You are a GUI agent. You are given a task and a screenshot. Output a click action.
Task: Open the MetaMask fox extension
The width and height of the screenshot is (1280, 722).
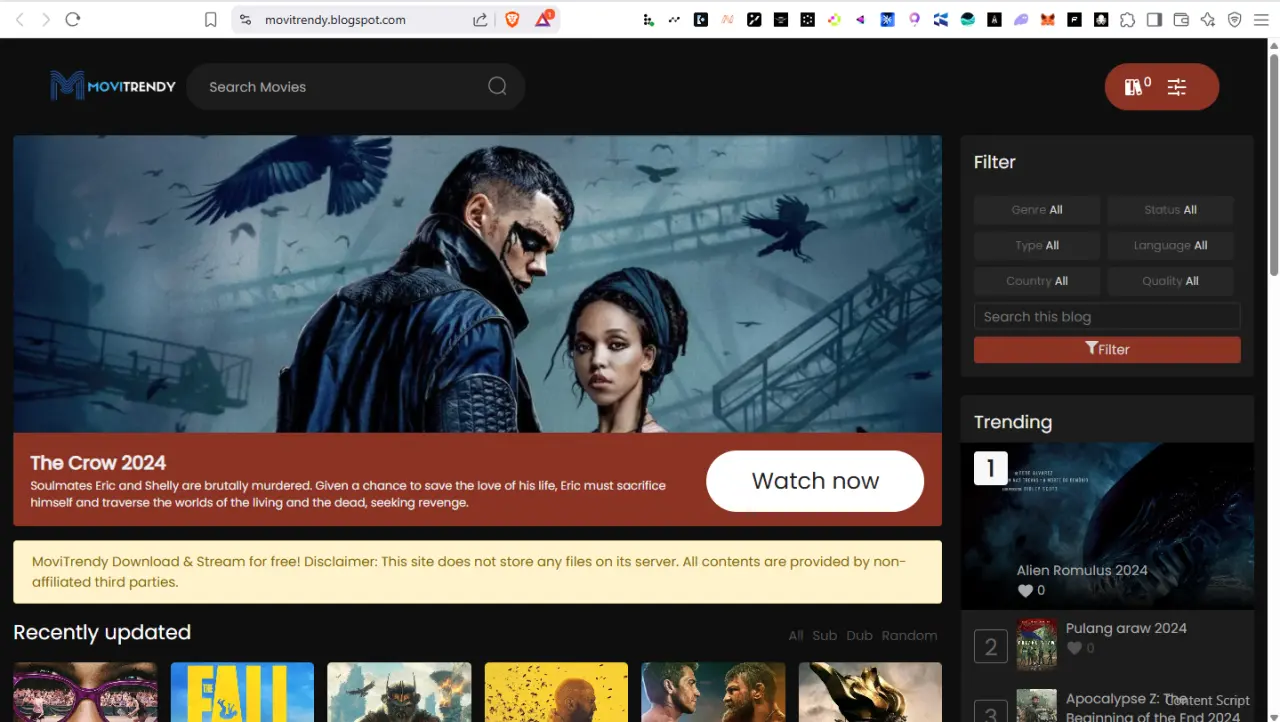pos(1048,19)
